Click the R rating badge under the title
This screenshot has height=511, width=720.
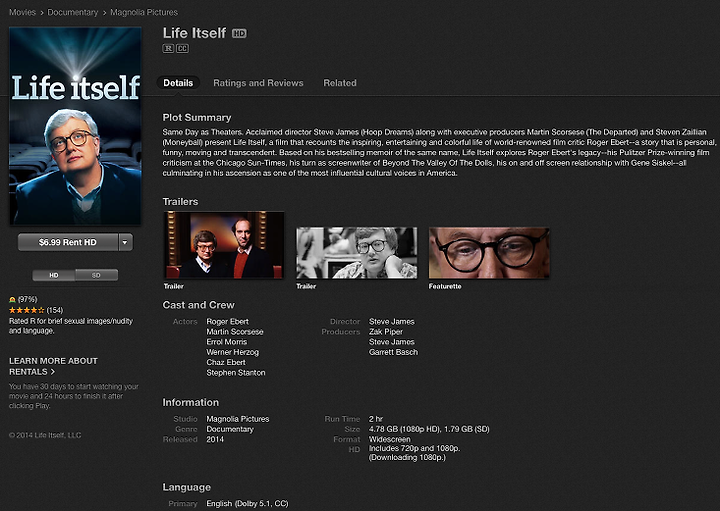(168, 48)
